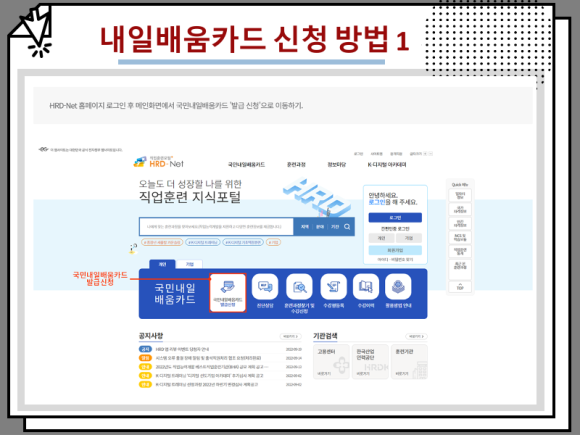Open 정보마당 top menu

point(337,165)
